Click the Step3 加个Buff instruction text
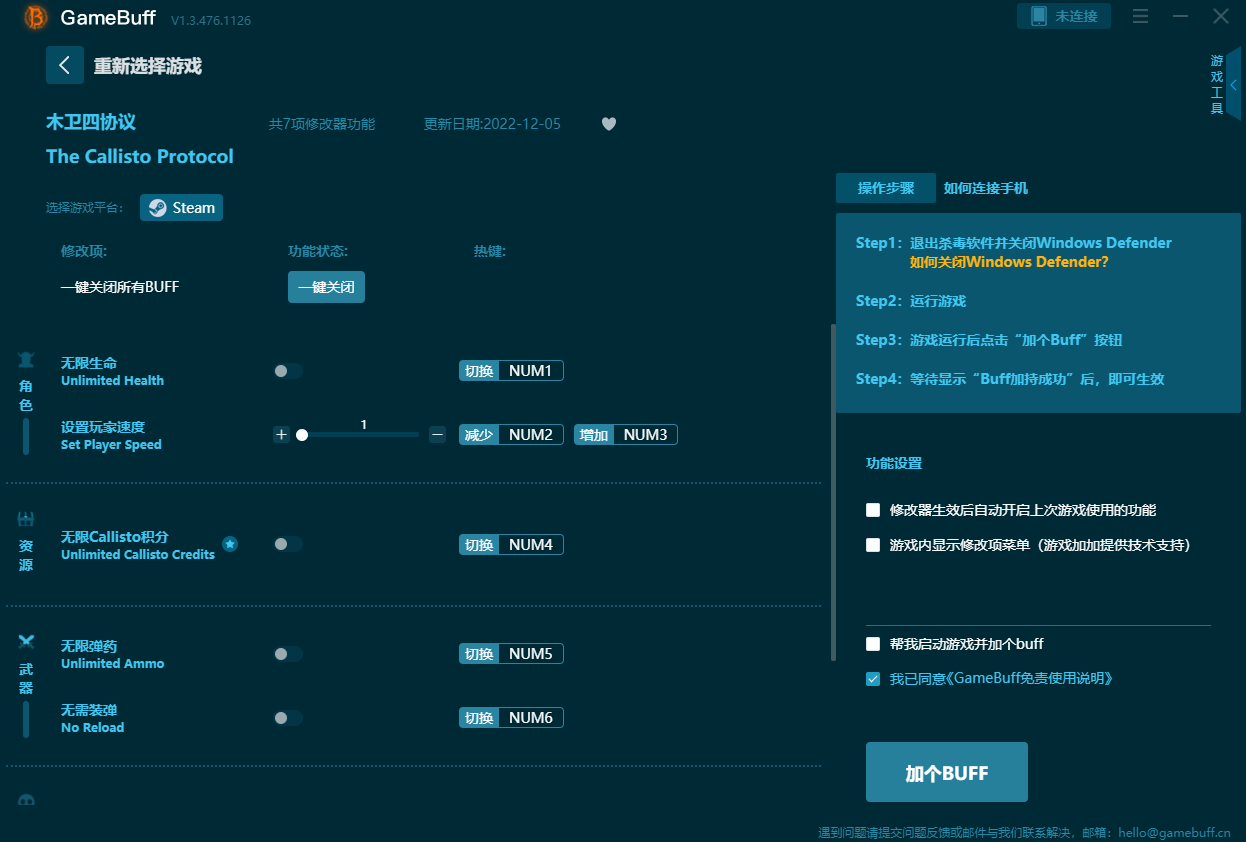Viewport: 1246px width, 842px height. [x=989, y=340]
